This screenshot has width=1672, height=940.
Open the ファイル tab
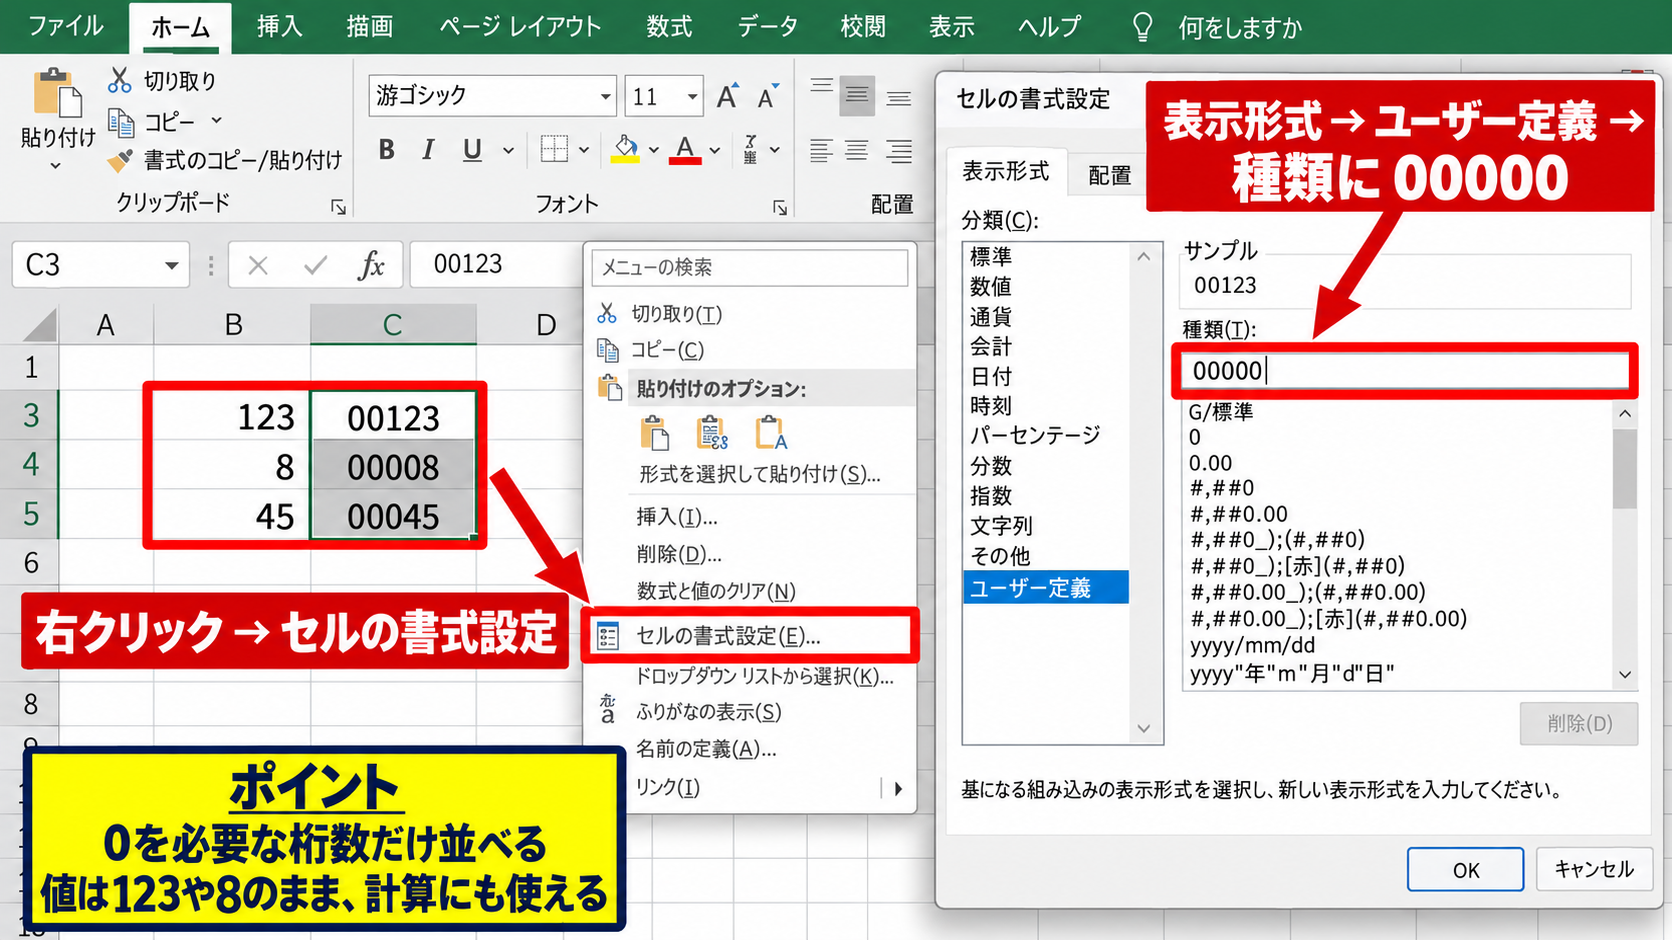point(65,27)
